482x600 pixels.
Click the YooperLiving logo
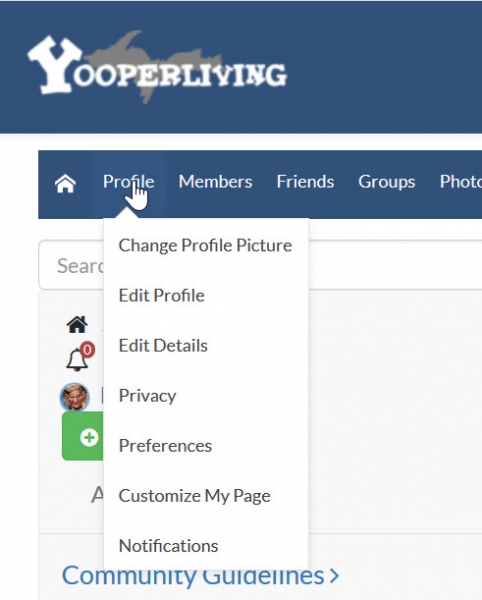pos(157,67)
